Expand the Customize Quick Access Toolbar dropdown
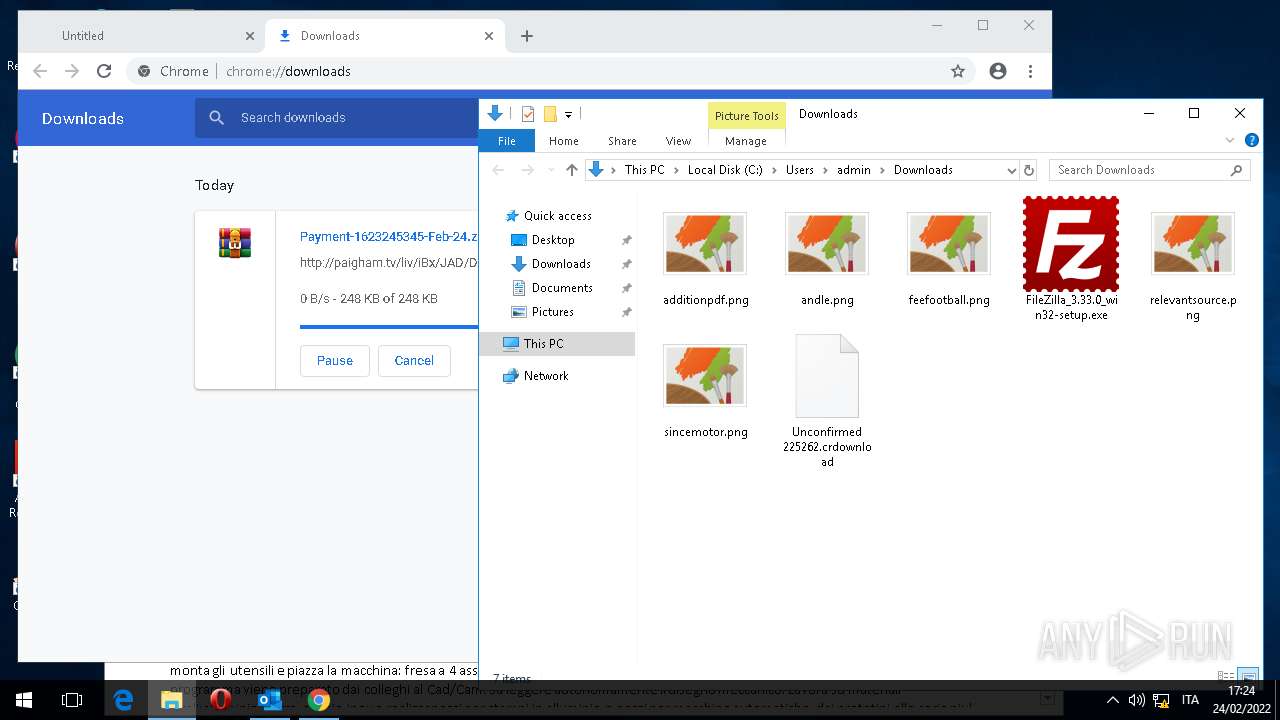The width and height of the screenshot is (1280, 720). 568,115
